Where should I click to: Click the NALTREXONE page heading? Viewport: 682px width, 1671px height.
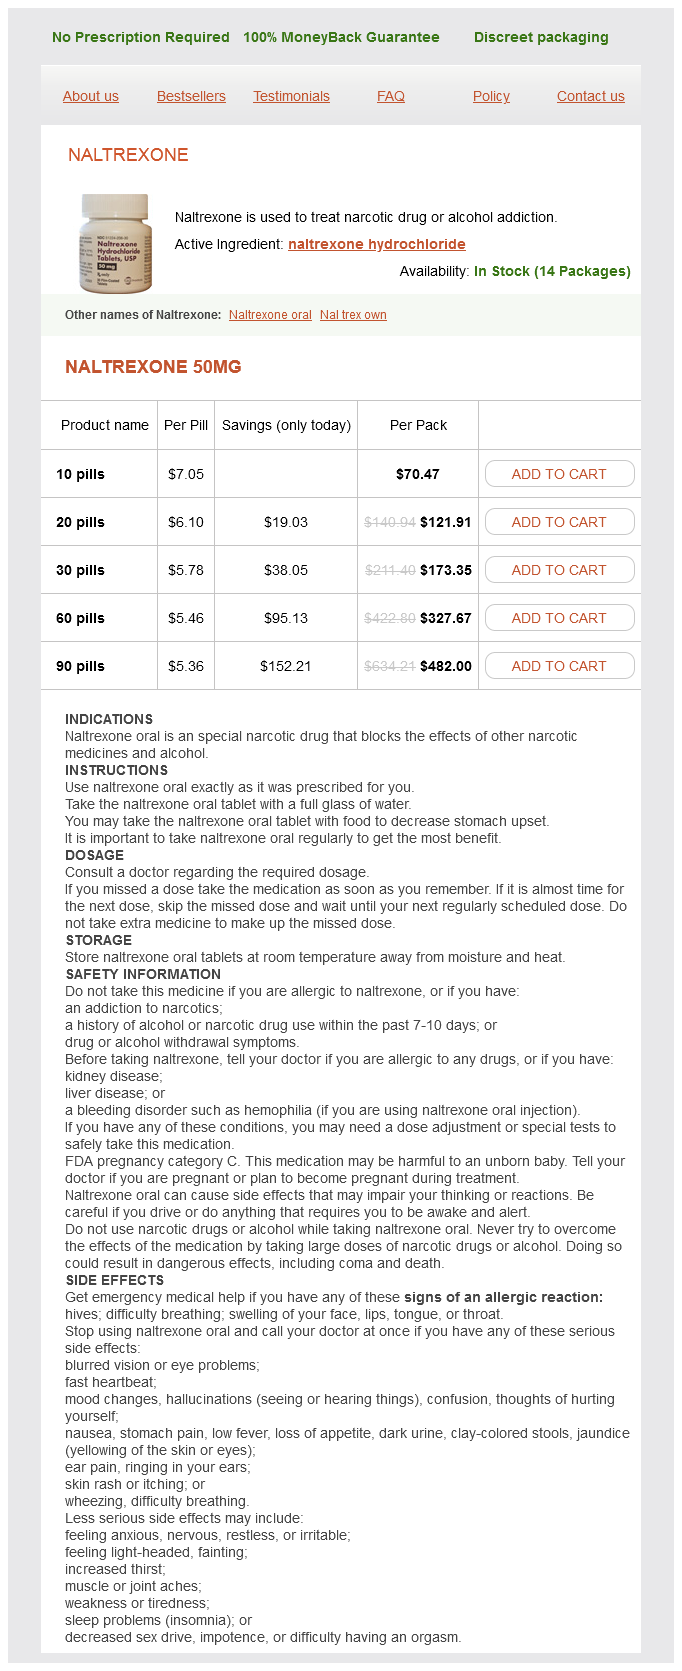tap(128, 155)
